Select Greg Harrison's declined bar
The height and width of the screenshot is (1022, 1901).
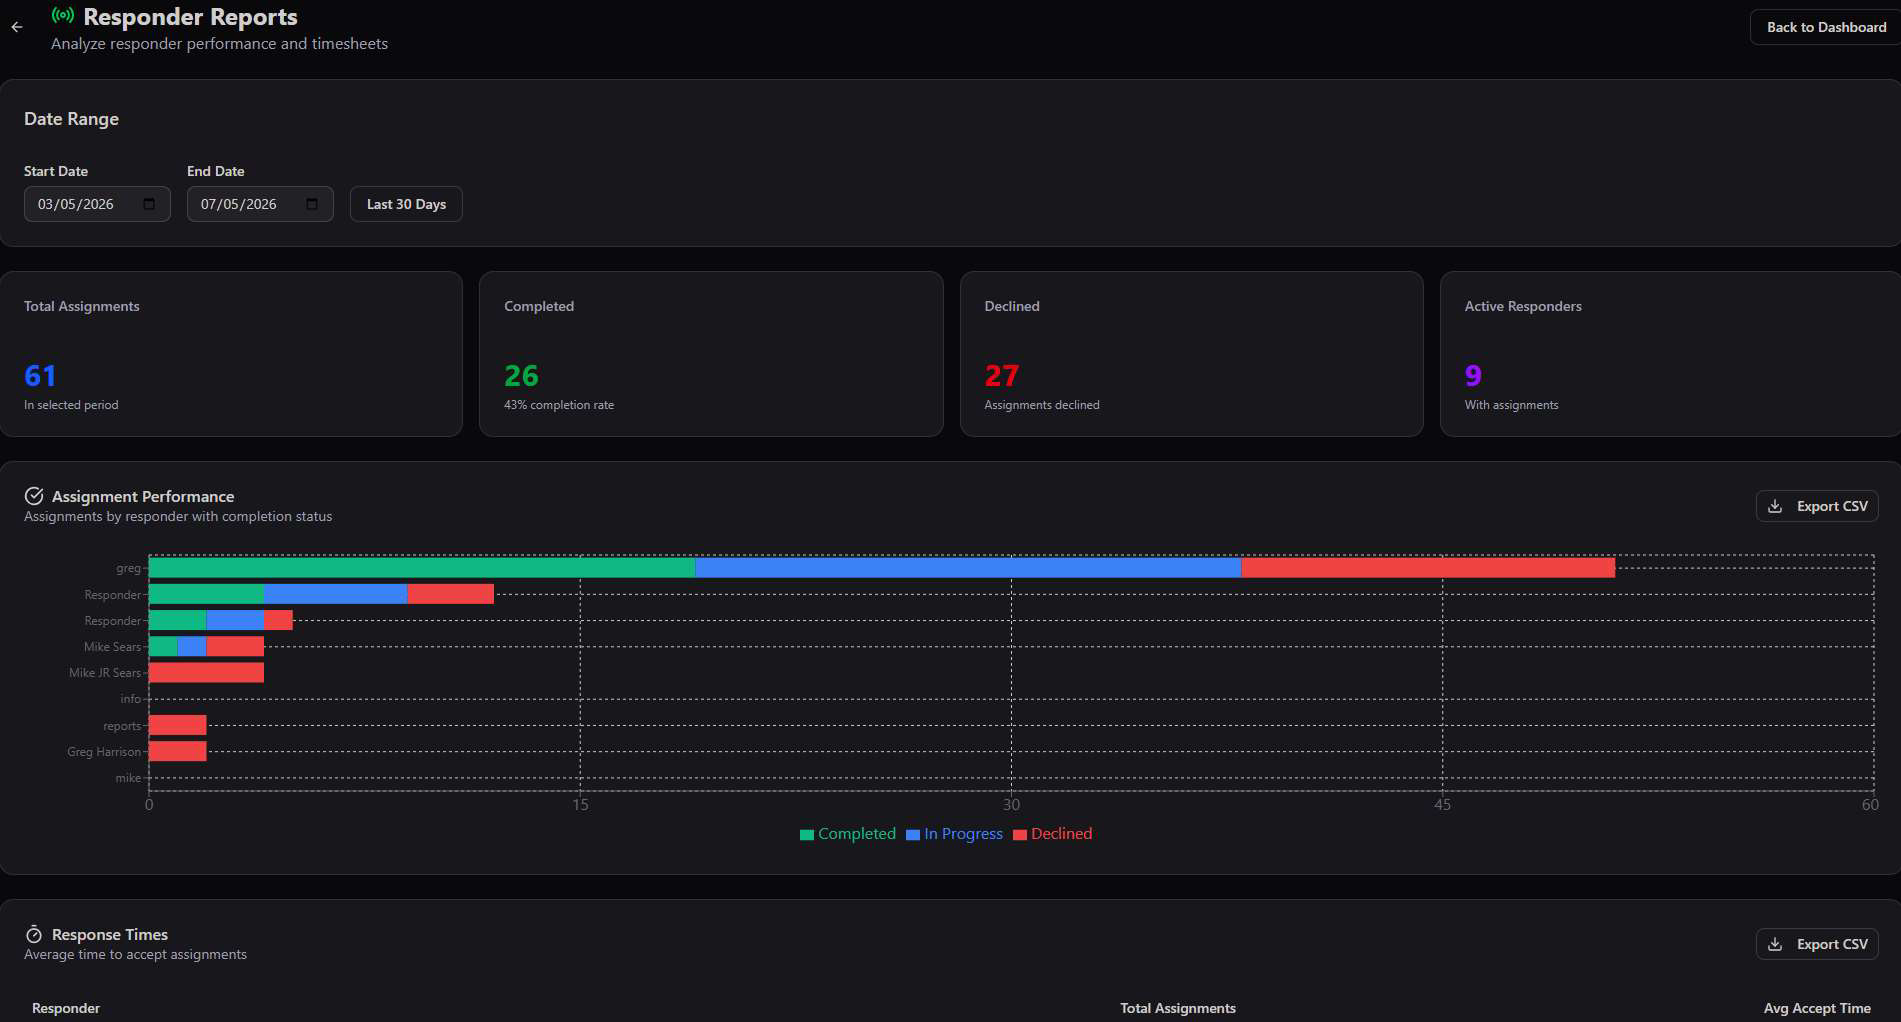177,751
